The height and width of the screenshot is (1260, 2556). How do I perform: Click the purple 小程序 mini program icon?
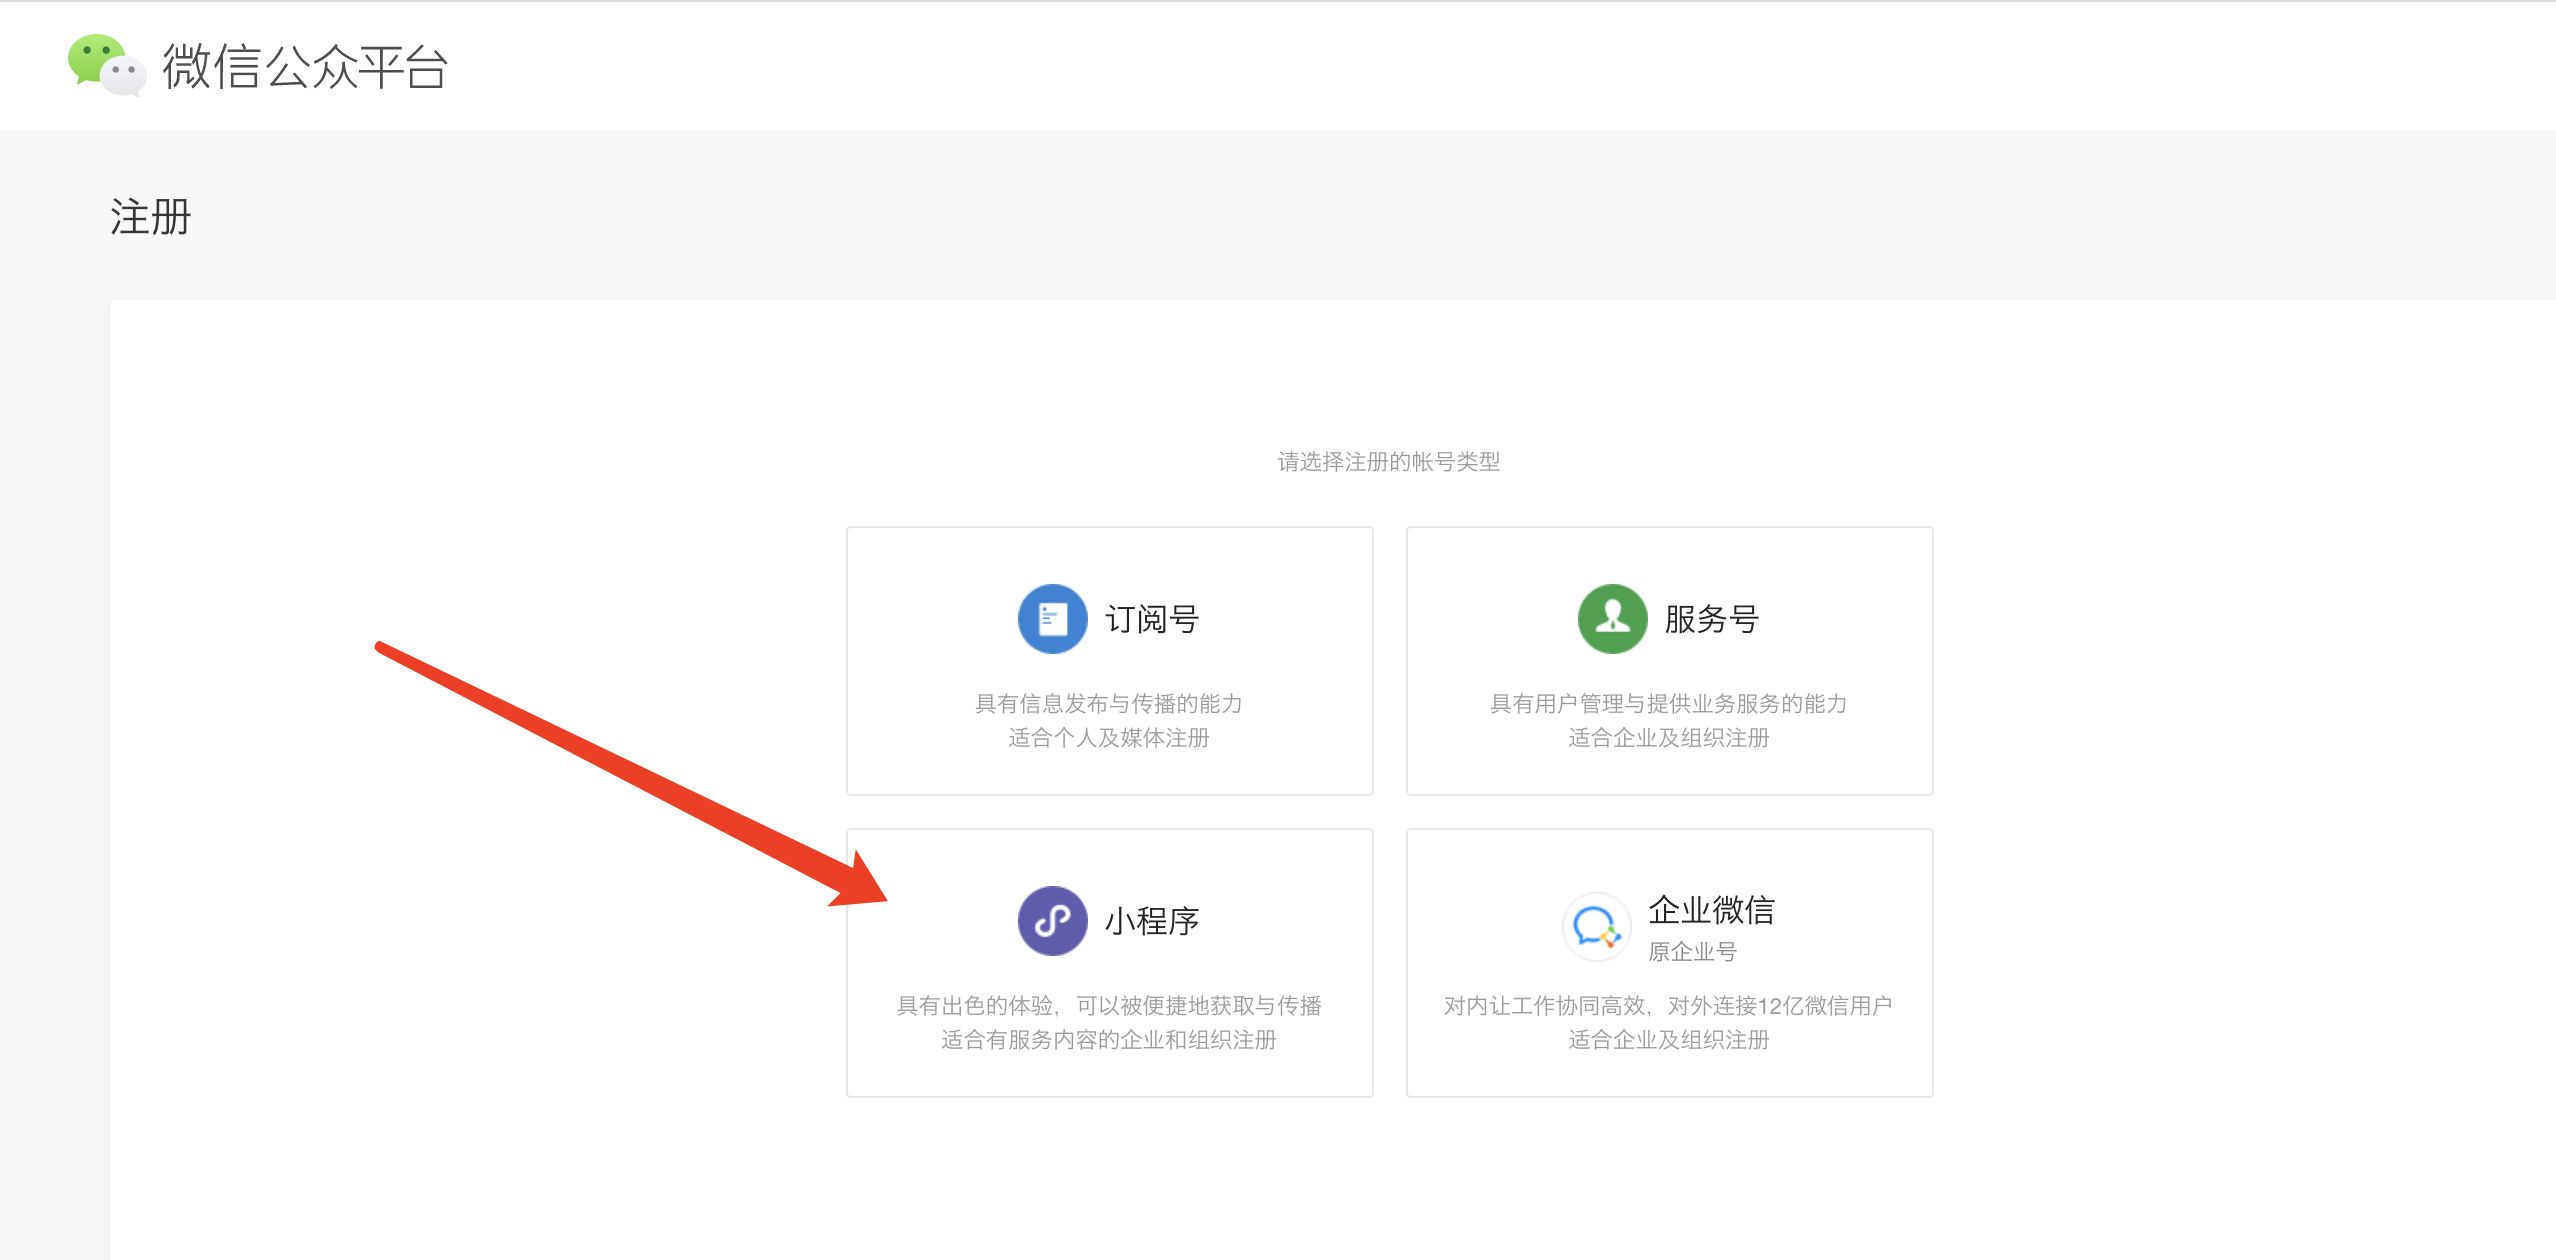1052,921
